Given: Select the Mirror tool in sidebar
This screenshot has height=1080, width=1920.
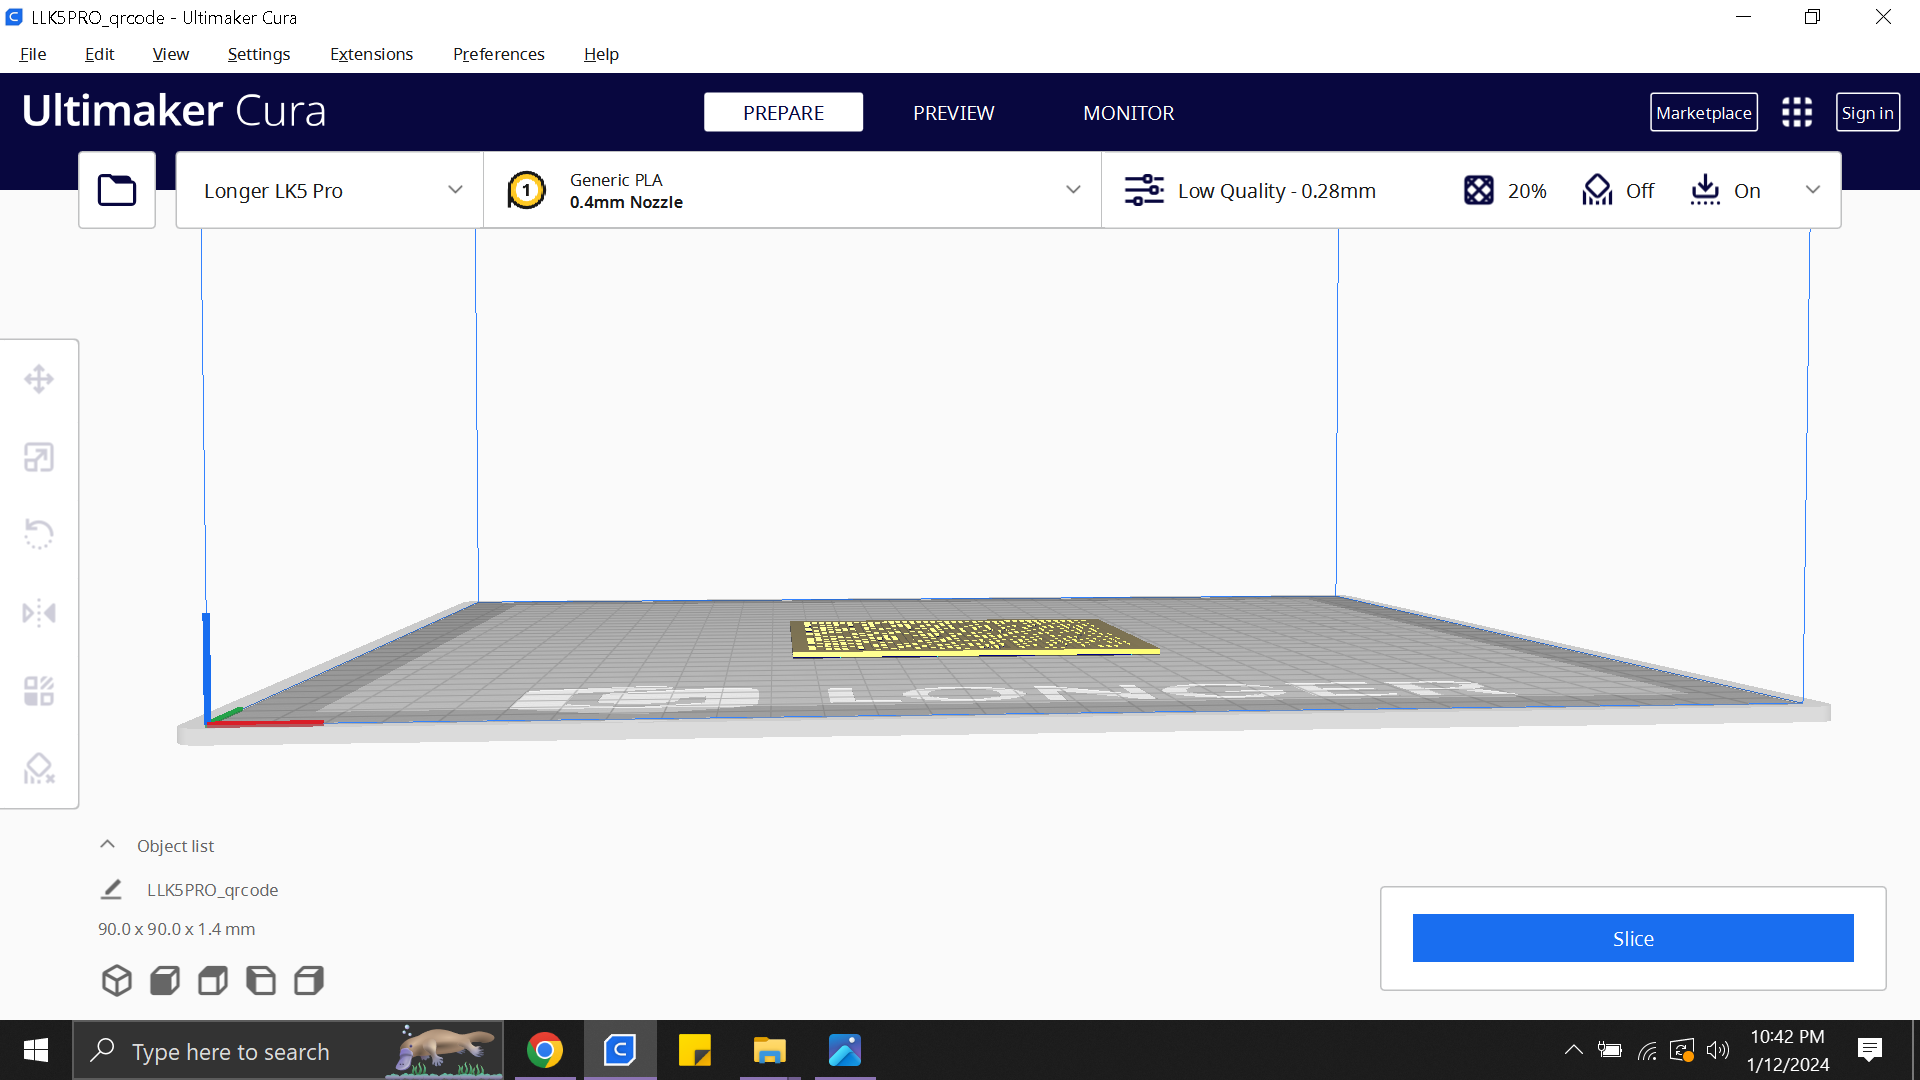Looking at the screenshot, I should click(x=39, y=612).
